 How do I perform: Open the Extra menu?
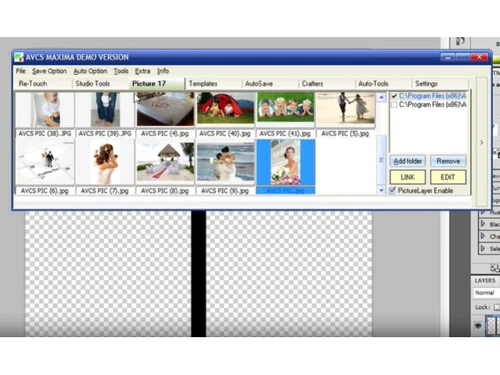click(142, 71)
